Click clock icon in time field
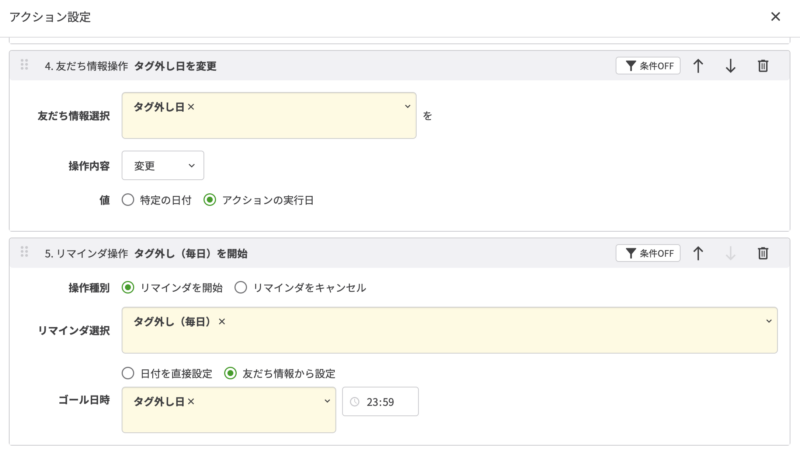This screenshot has width=800, height=453. 355,402
